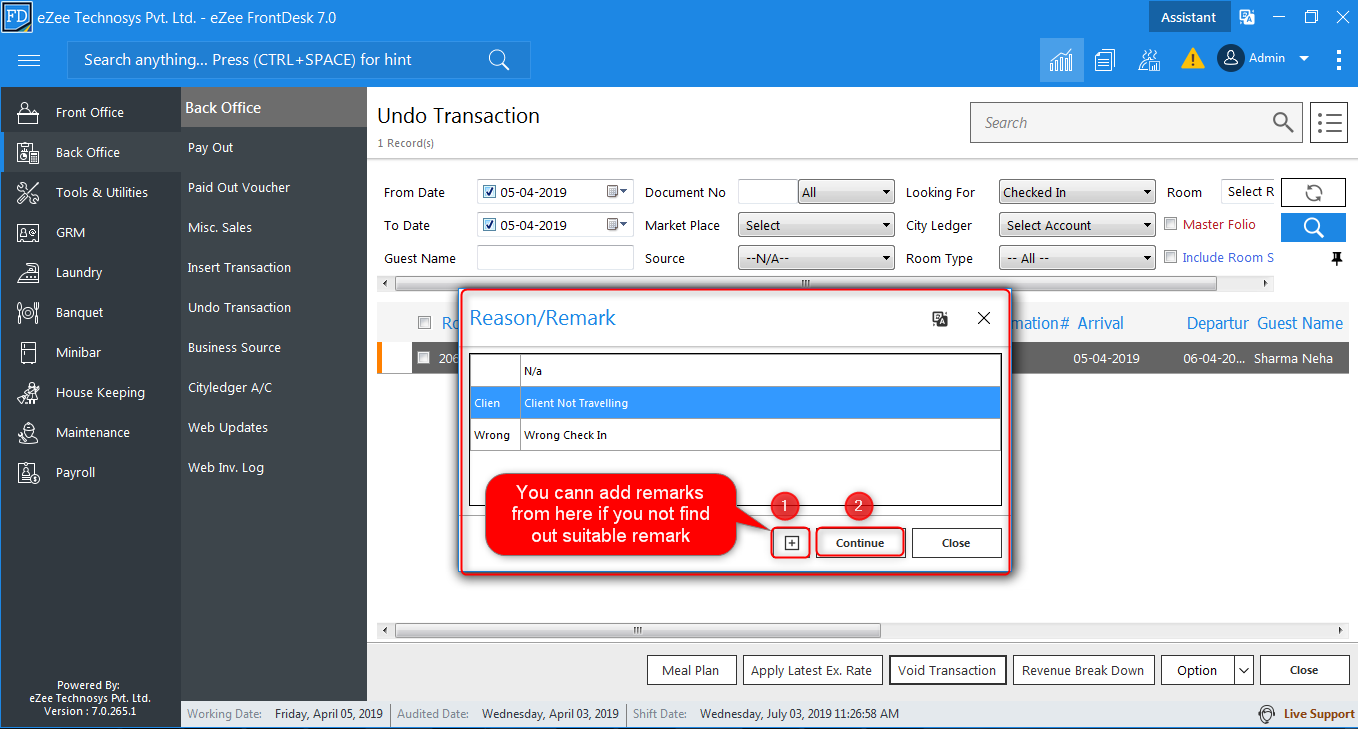The width and height of the screenshot is (1358, 729).
Task: Open Business Source menu item
Action: [x=235, y=347]
